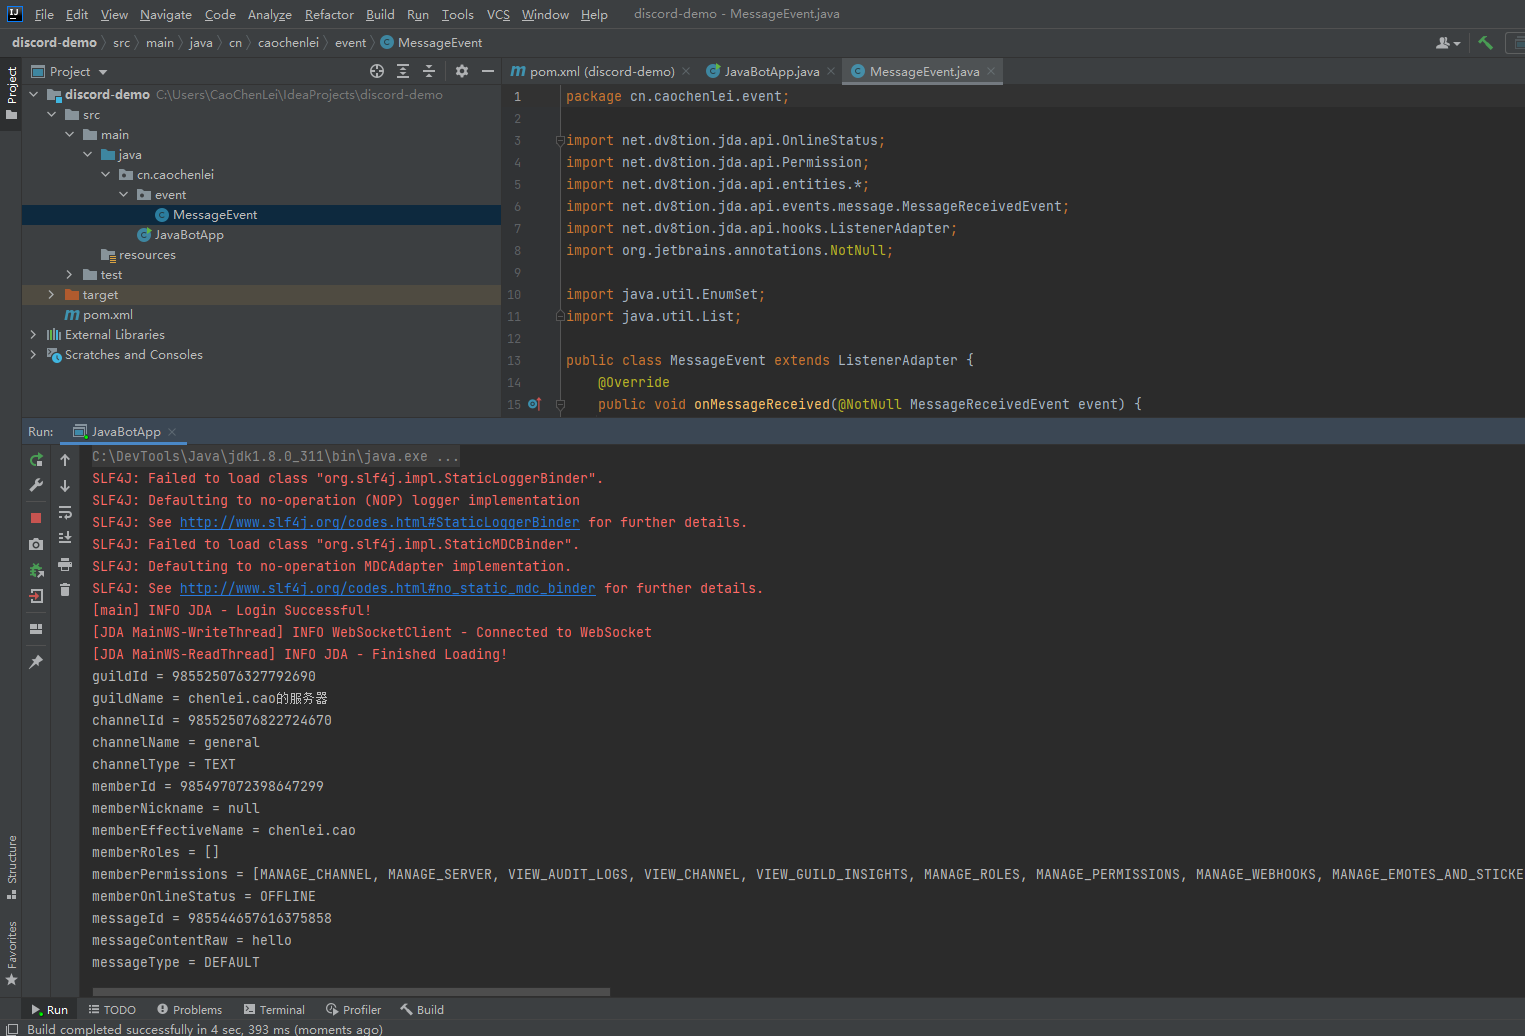Toggle soft-wrap in console output
Image resolution: width=1525 pixels, height=1036 pixels.
click(x=65, y=512)
